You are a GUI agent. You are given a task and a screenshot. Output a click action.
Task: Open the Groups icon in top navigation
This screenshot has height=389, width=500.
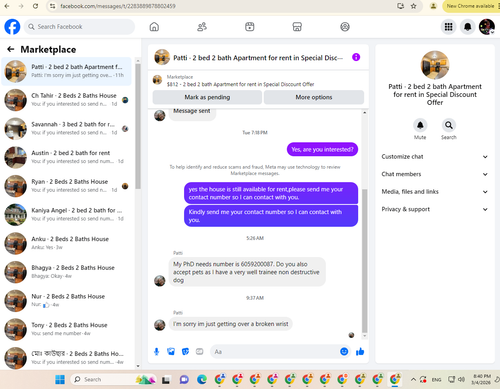click(345, 27)
